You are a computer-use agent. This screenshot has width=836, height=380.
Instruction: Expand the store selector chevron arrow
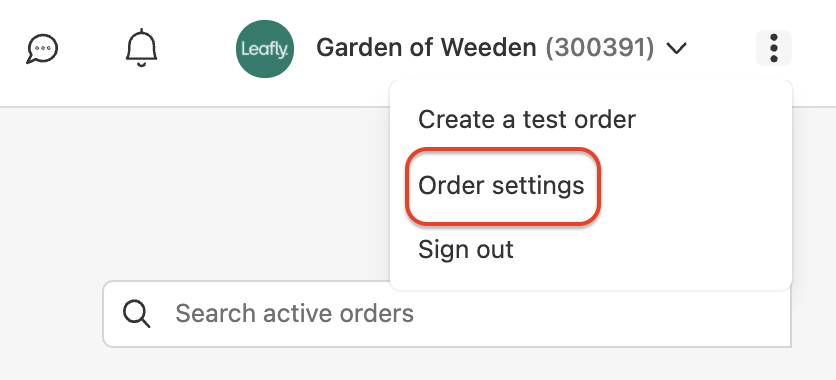(676, 49)
